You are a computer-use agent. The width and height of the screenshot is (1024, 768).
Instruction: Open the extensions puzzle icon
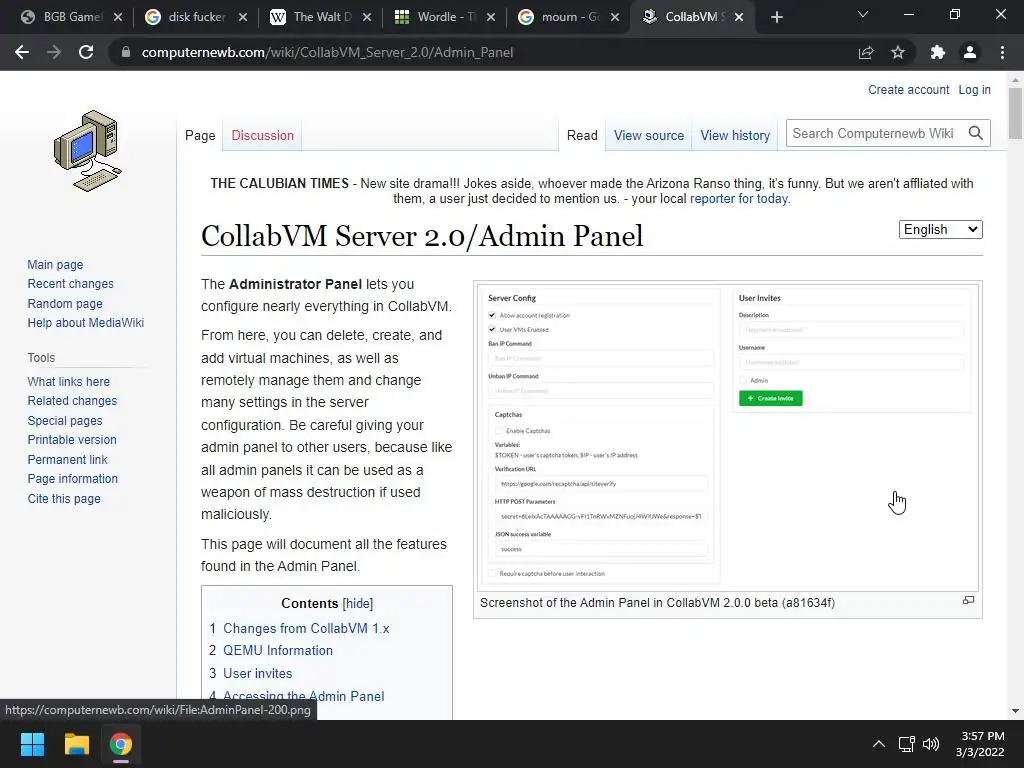[x=938, y=52]
